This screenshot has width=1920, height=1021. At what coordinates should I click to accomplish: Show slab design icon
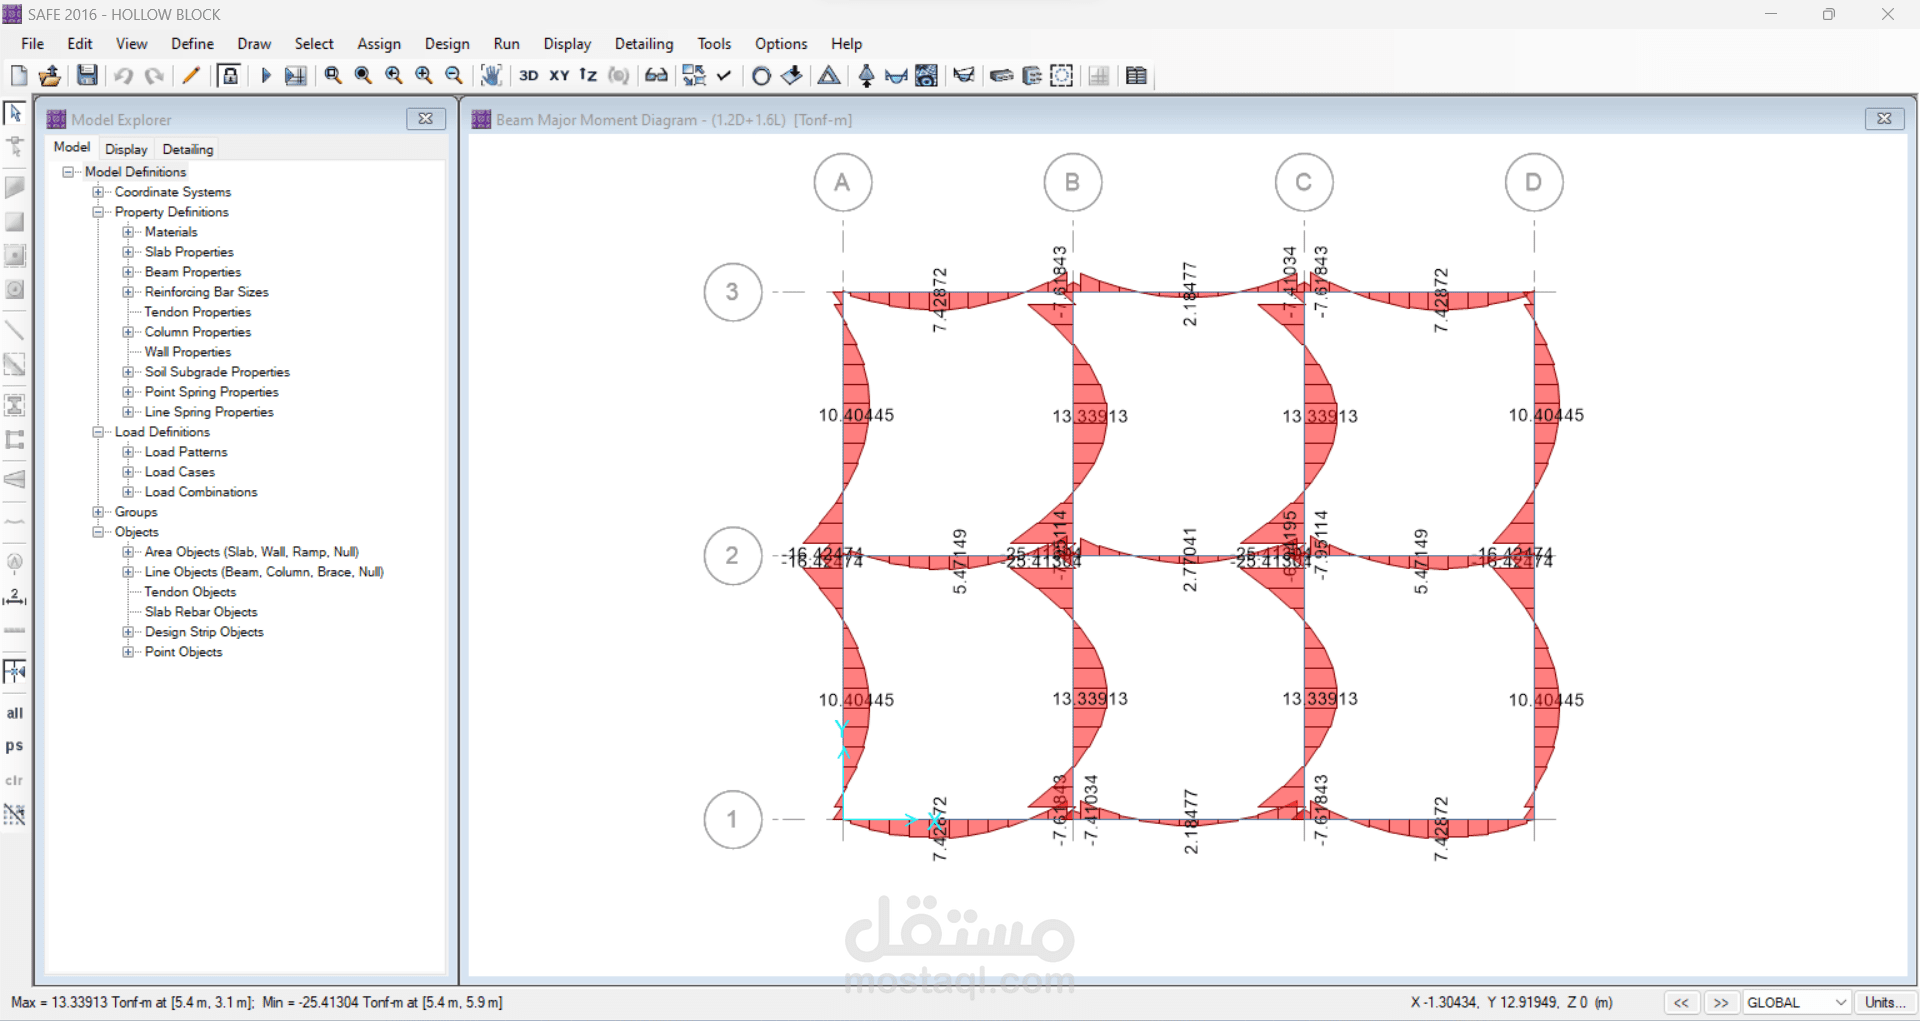pos(1001,76)
